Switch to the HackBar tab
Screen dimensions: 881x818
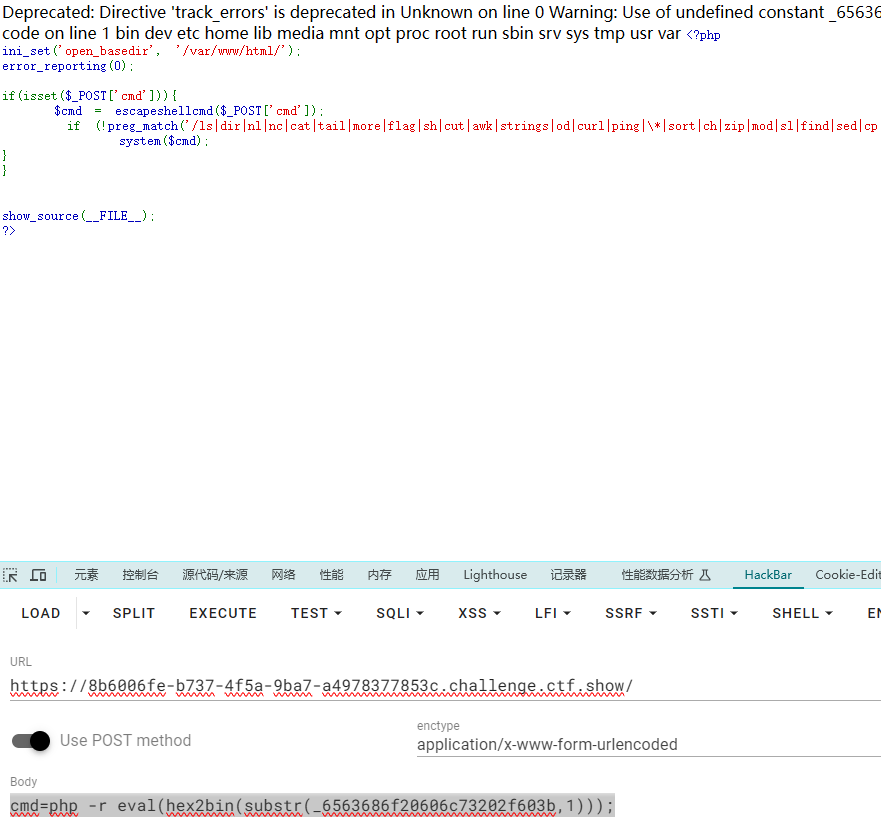click(768, 575)
